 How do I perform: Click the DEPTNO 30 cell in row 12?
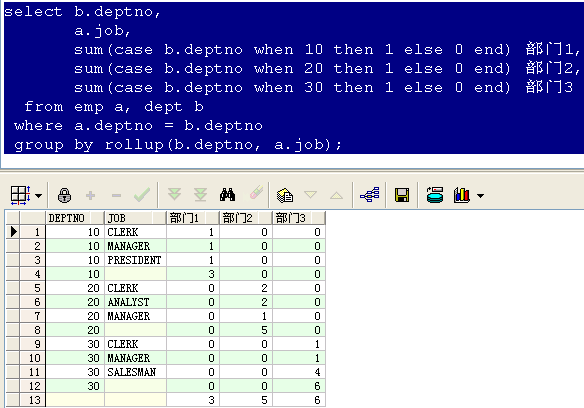point(75,386)
